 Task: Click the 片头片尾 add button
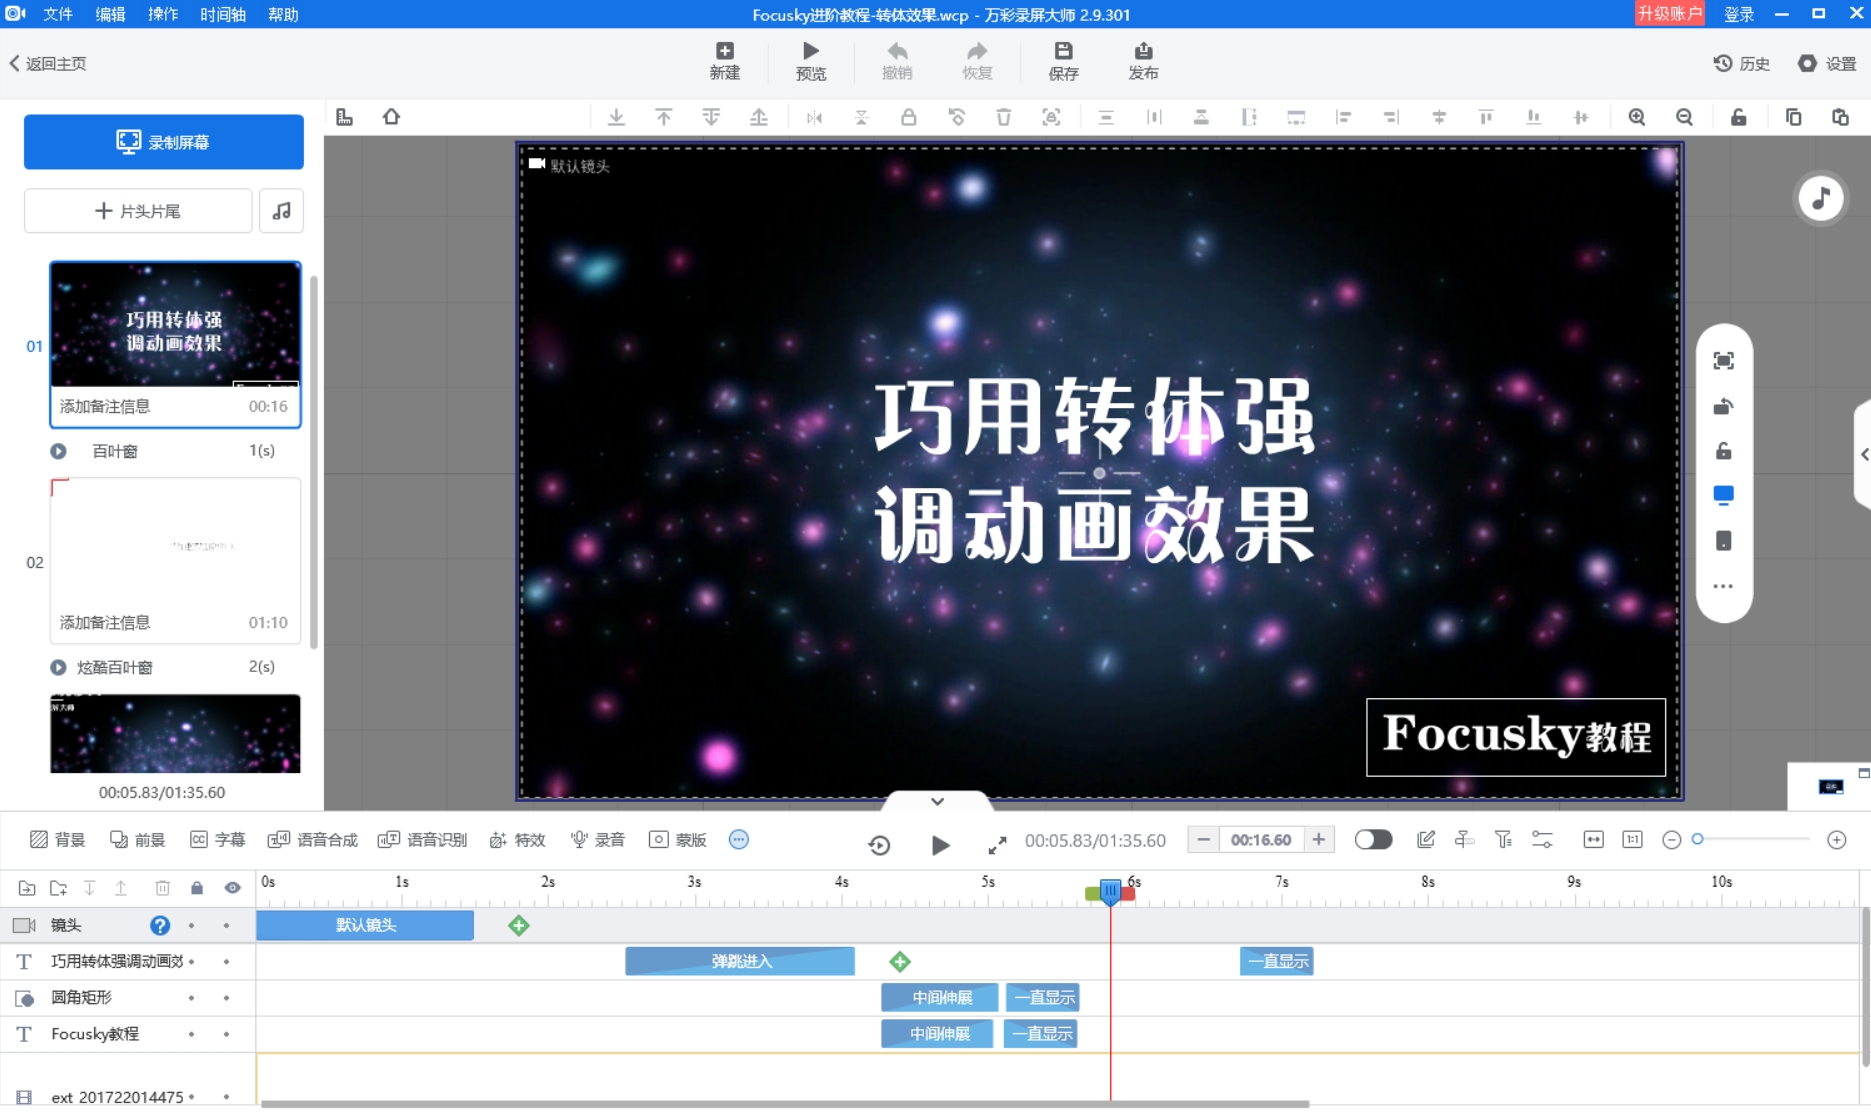(x=138, y=211)
